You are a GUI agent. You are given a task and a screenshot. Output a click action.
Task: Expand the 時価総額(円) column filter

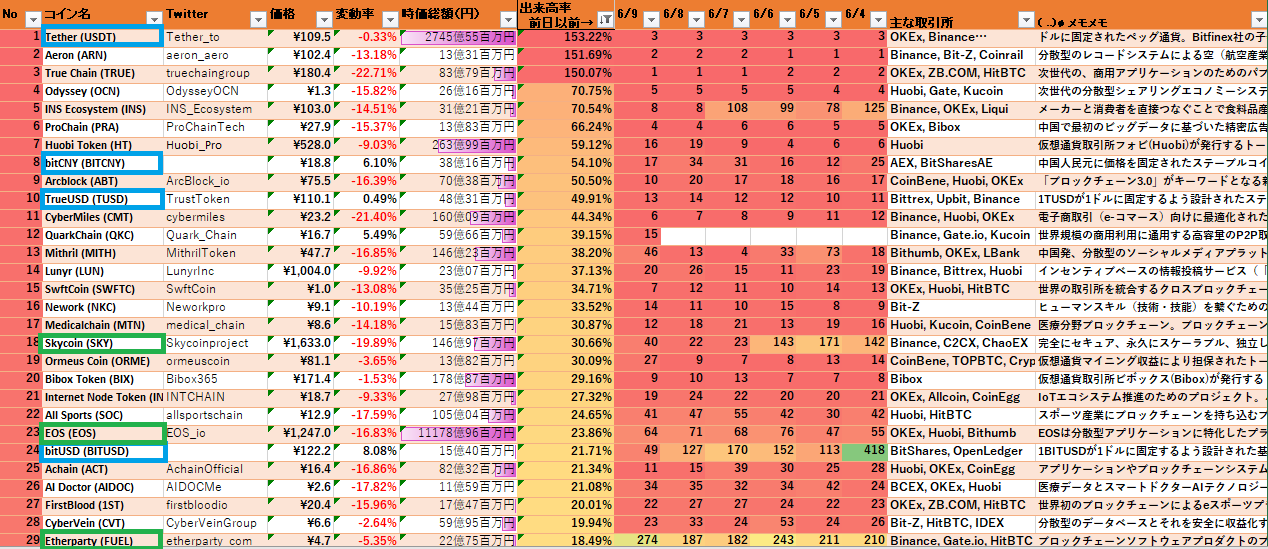pos(507,19)
